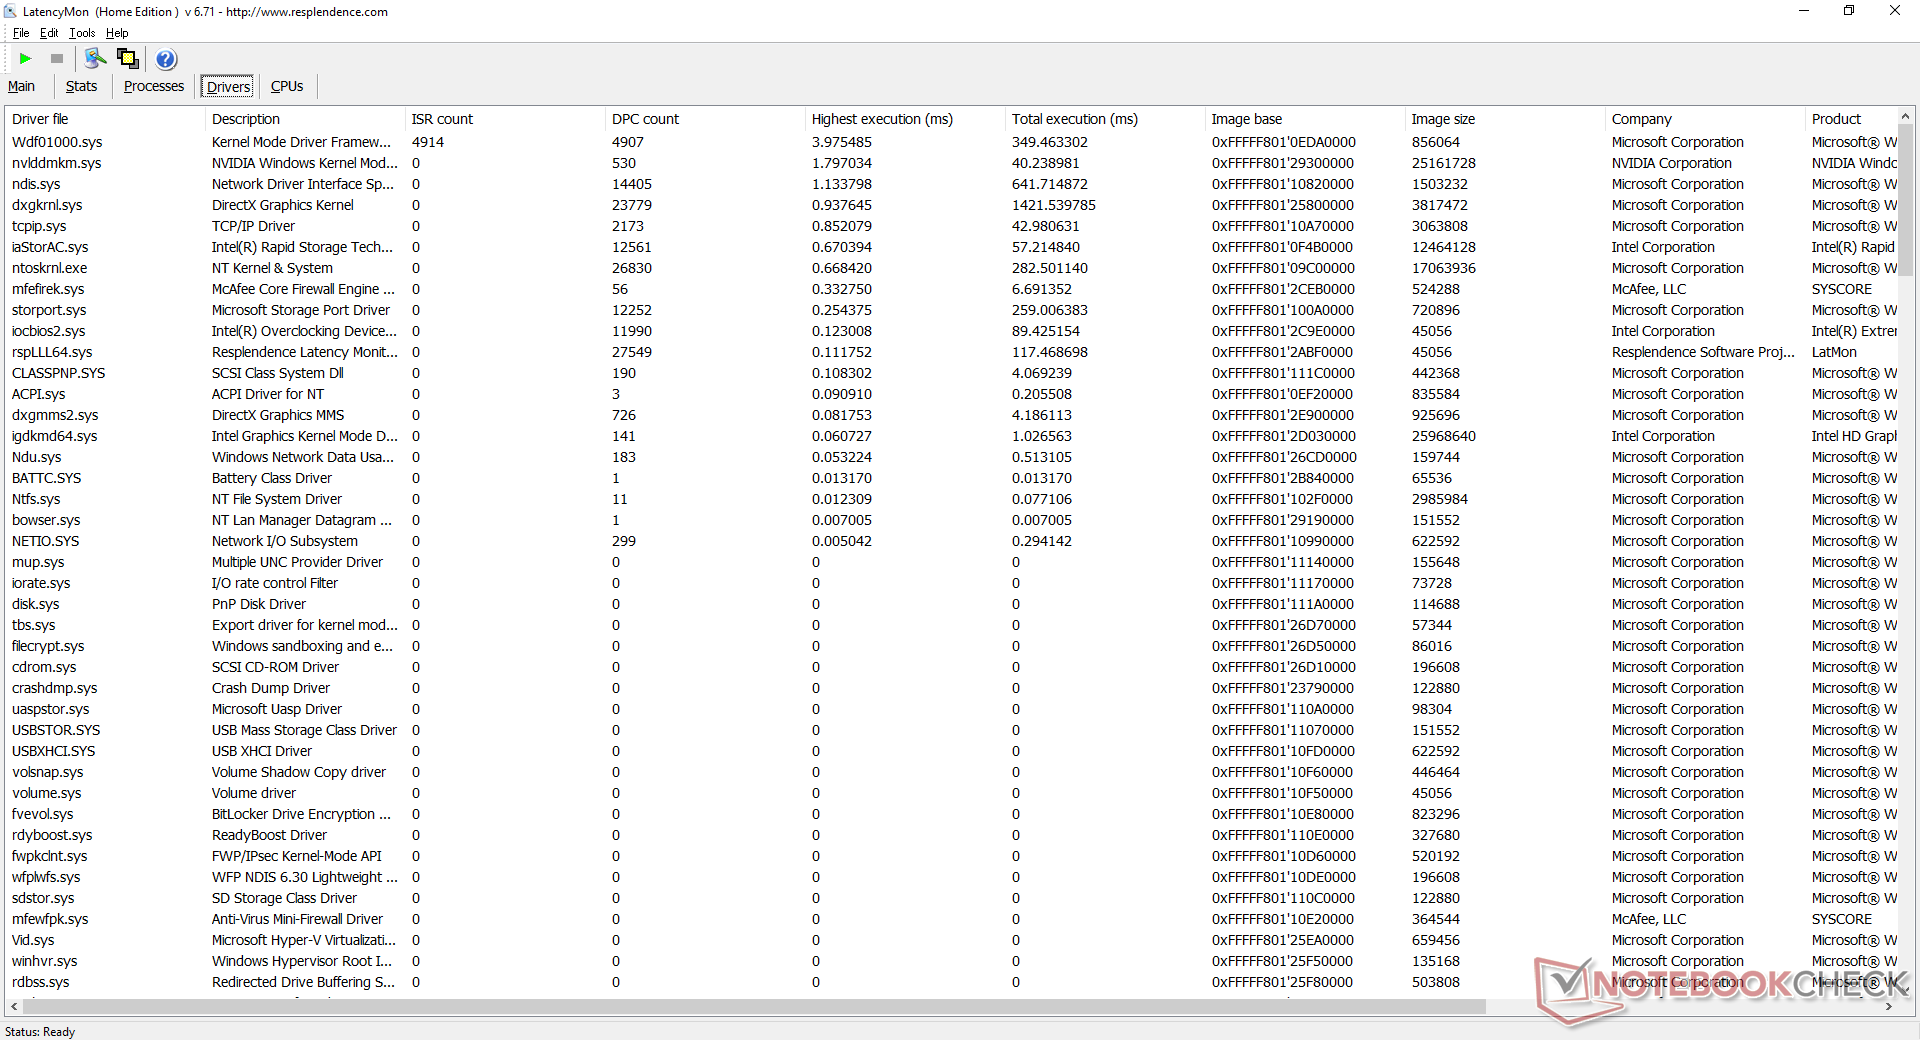Screen dimensions: 1920x1040
Task: Select the dxgkrnl.sys driver row
Action: tap(951, 205)
